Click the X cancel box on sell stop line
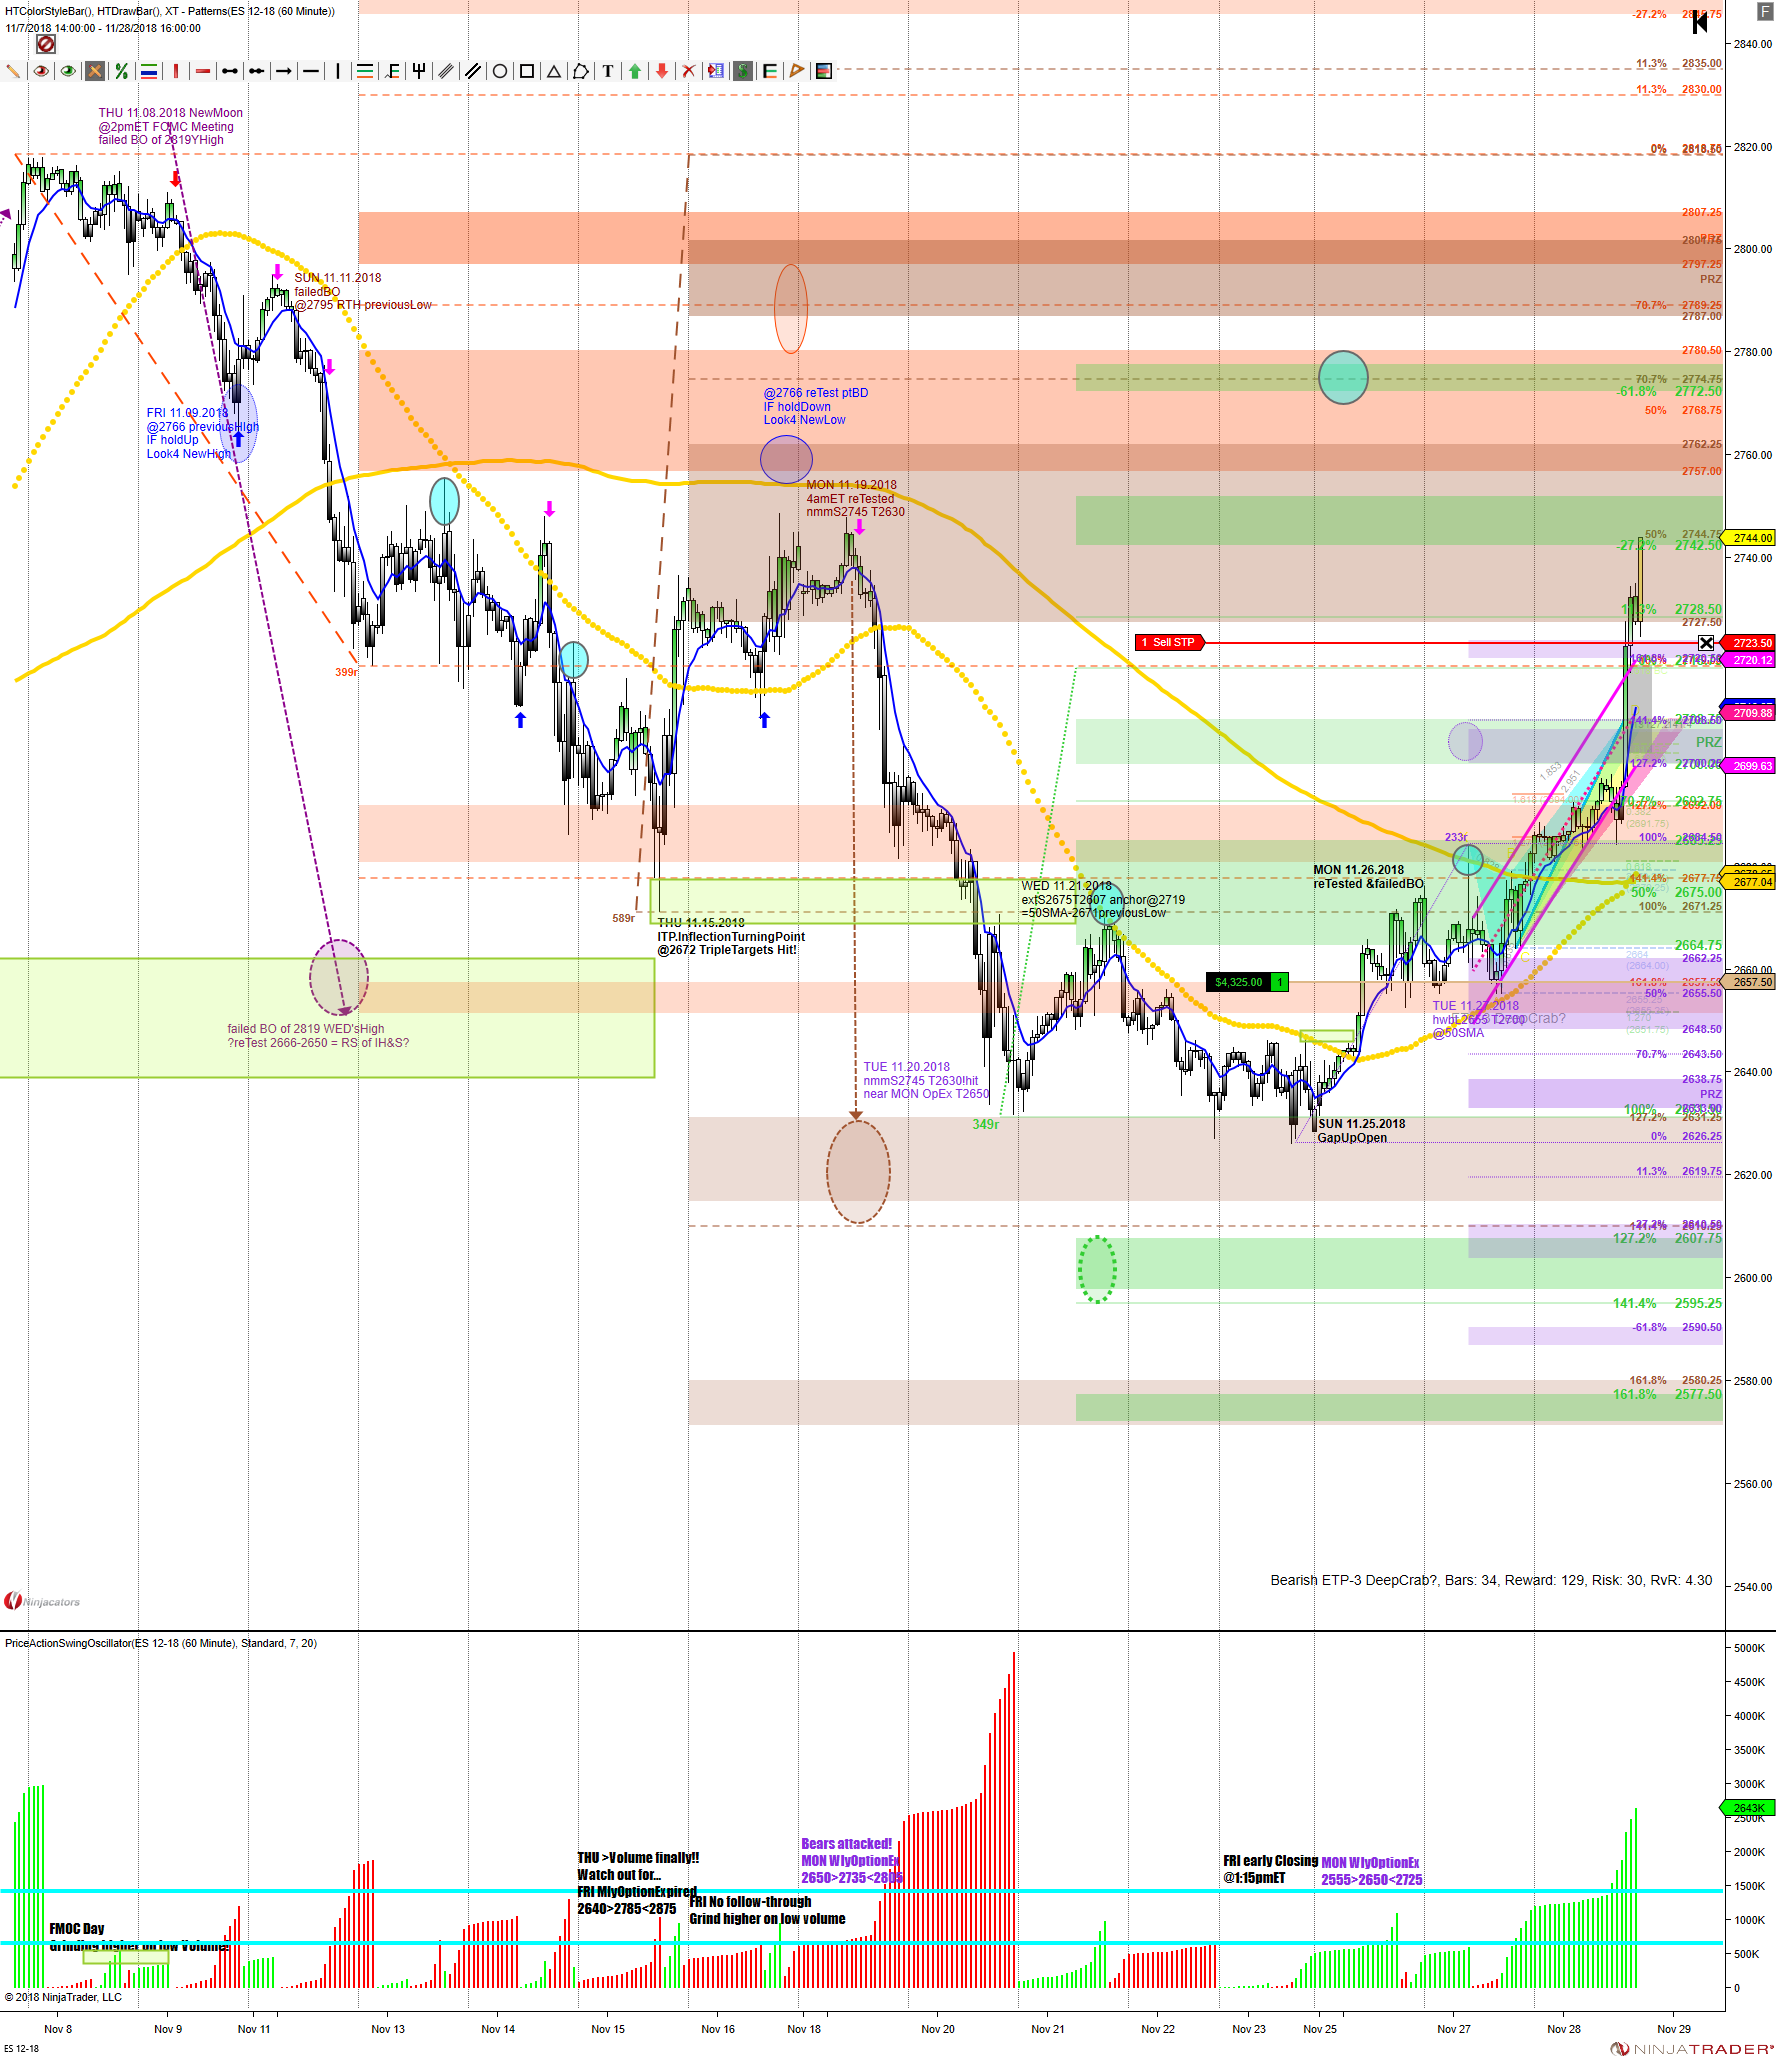The height and width of the screenshot is (2058, 1776). pyautogui.click(x=1706, y=643)
